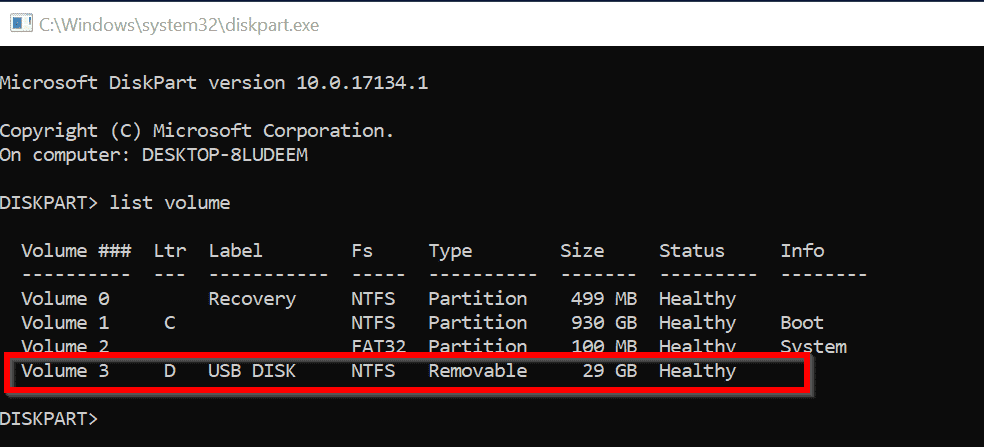Click the 'Status' column header

click(692, 251)
